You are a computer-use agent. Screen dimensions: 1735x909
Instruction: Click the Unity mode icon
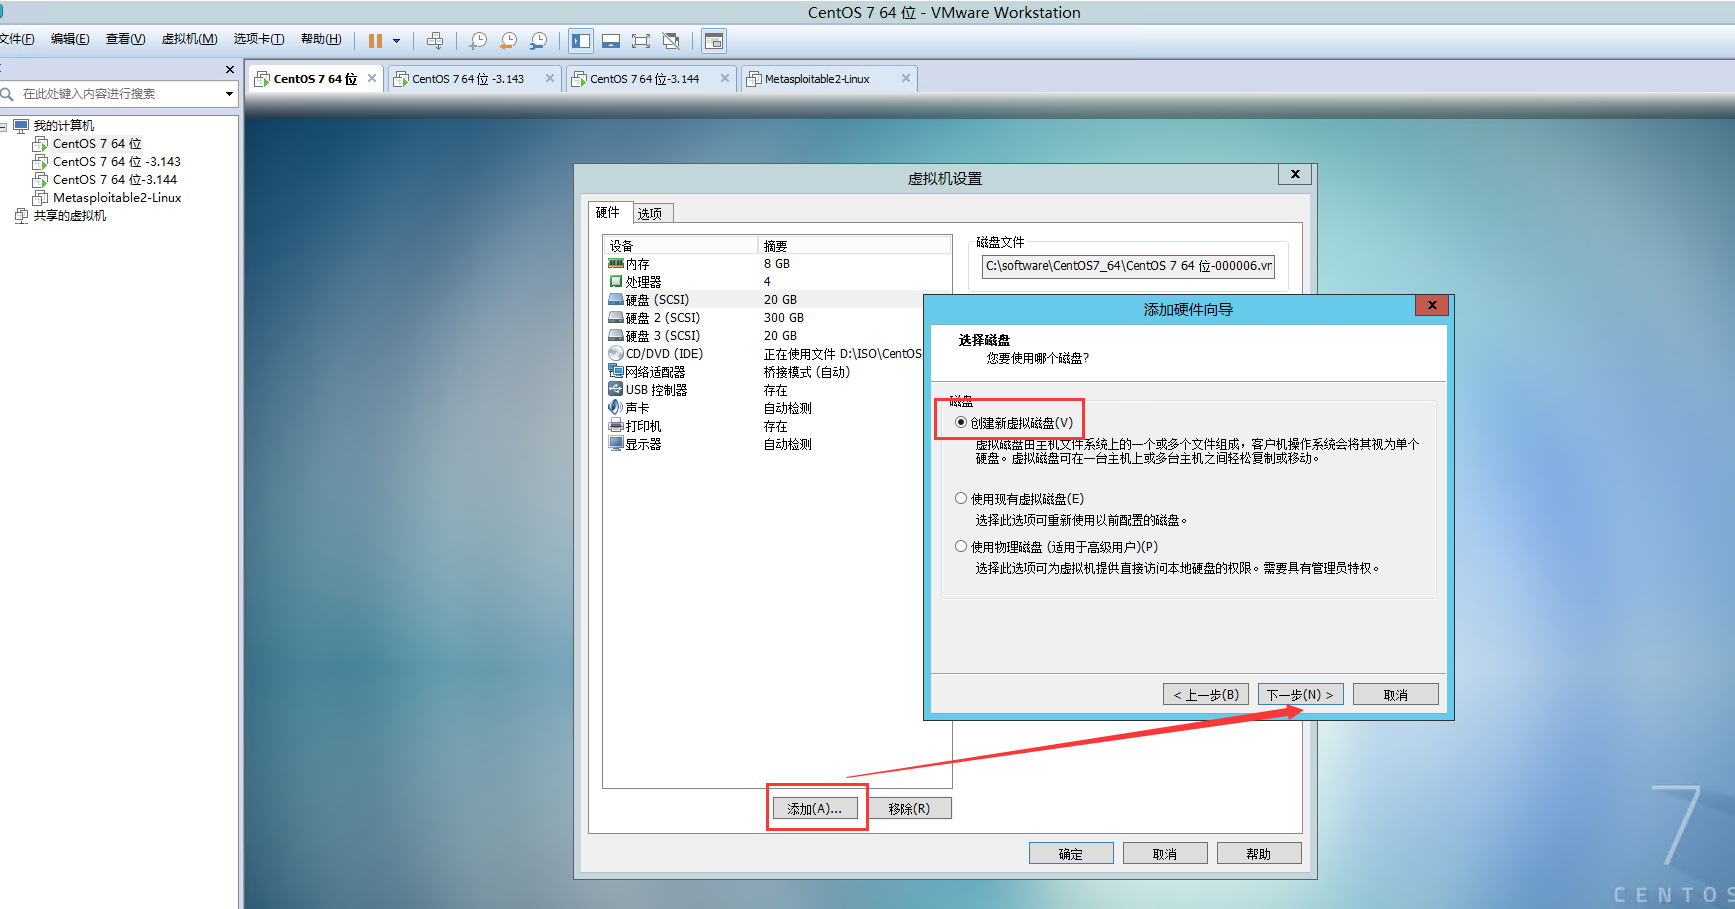pos(671,41)
